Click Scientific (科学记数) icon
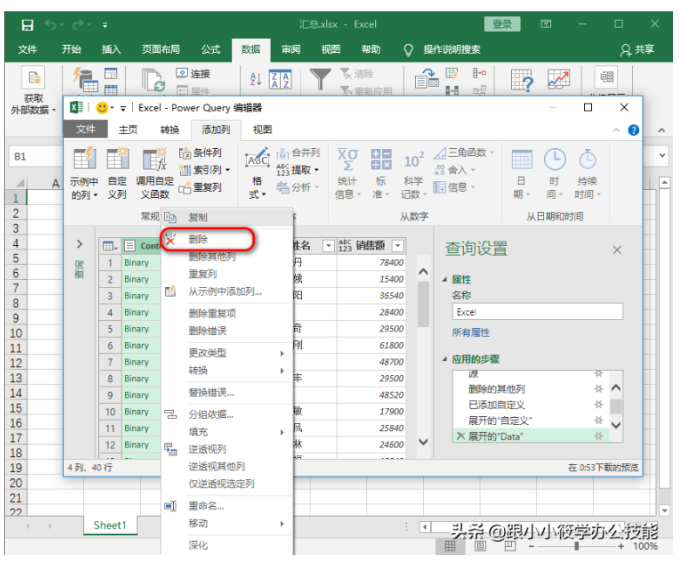 (414, 160)
